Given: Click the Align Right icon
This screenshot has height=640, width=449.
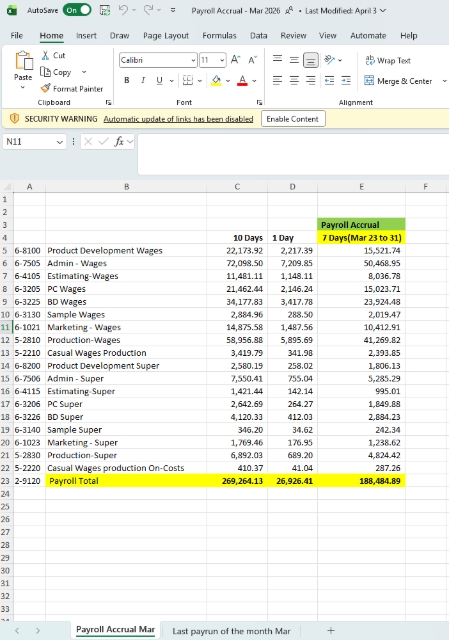Looking at the screenshot, I should pos(311,80).
